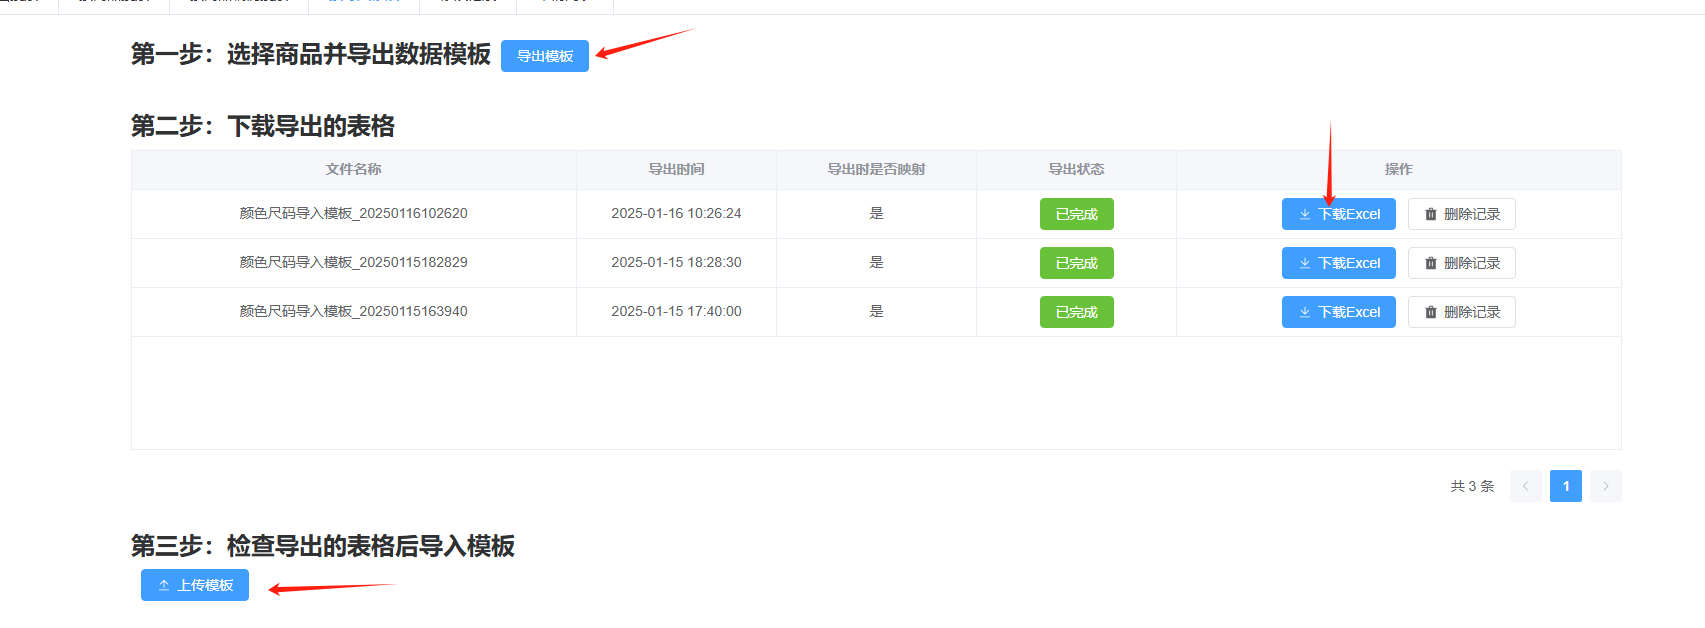
Task: Click the 导出时间 column header
Action: 676,169
